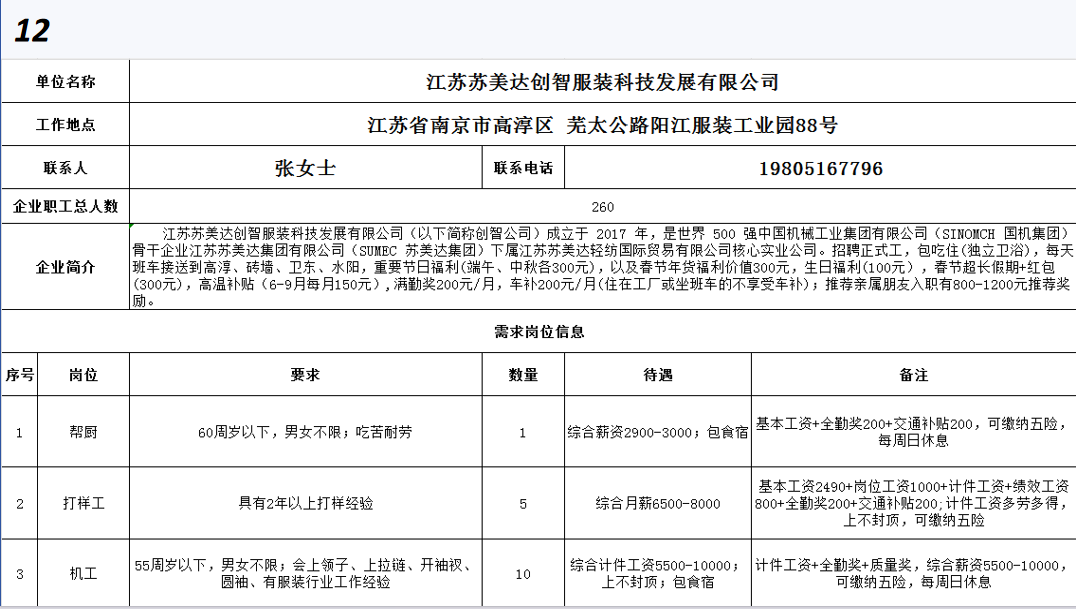The height and width of the screenshot is (609, 1076).
Task: Click the work address cell mentioning 工业园88号
Action: click(602, 126)
